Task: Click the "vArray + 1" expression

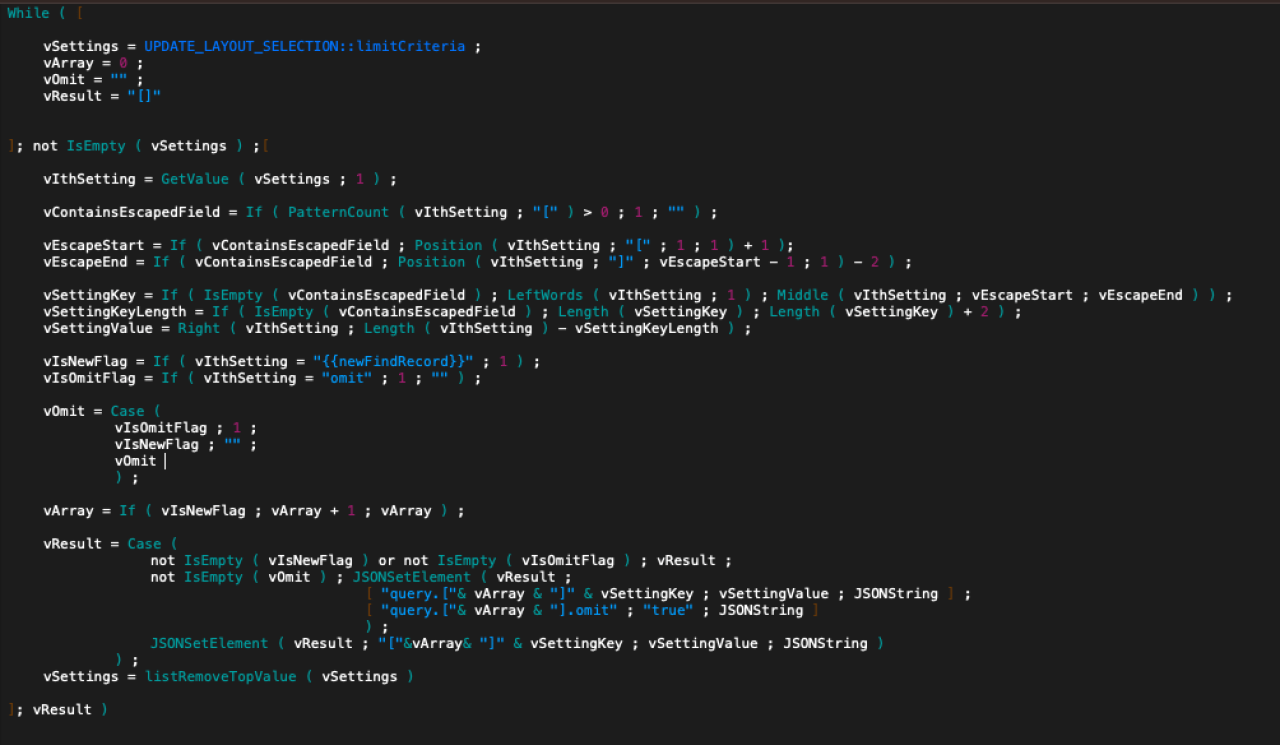Action: tap(313, 510)
